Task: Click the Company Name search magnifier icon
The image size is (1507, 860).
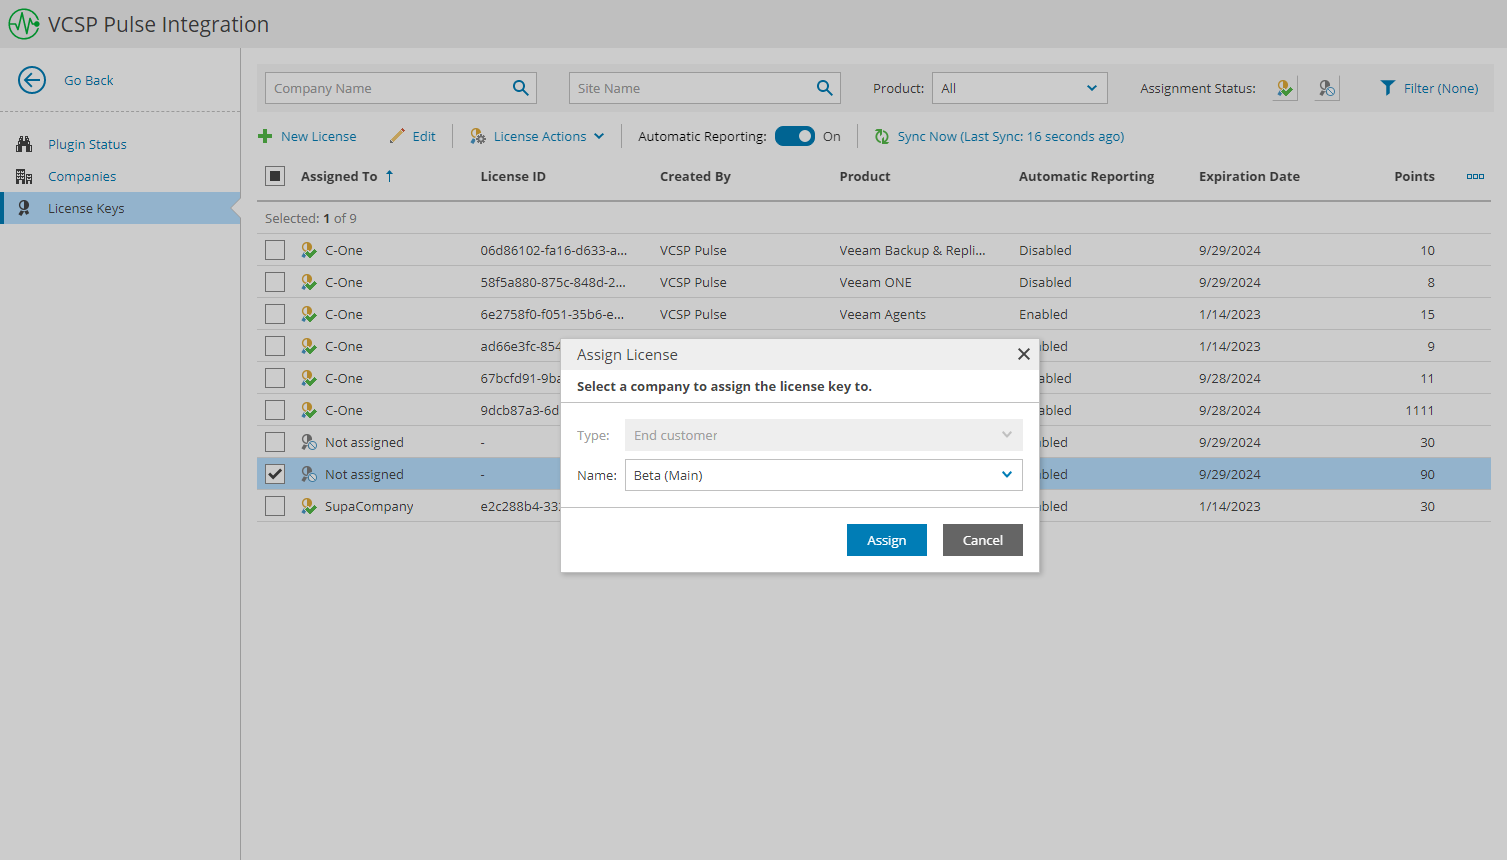Action: (520, 88)
